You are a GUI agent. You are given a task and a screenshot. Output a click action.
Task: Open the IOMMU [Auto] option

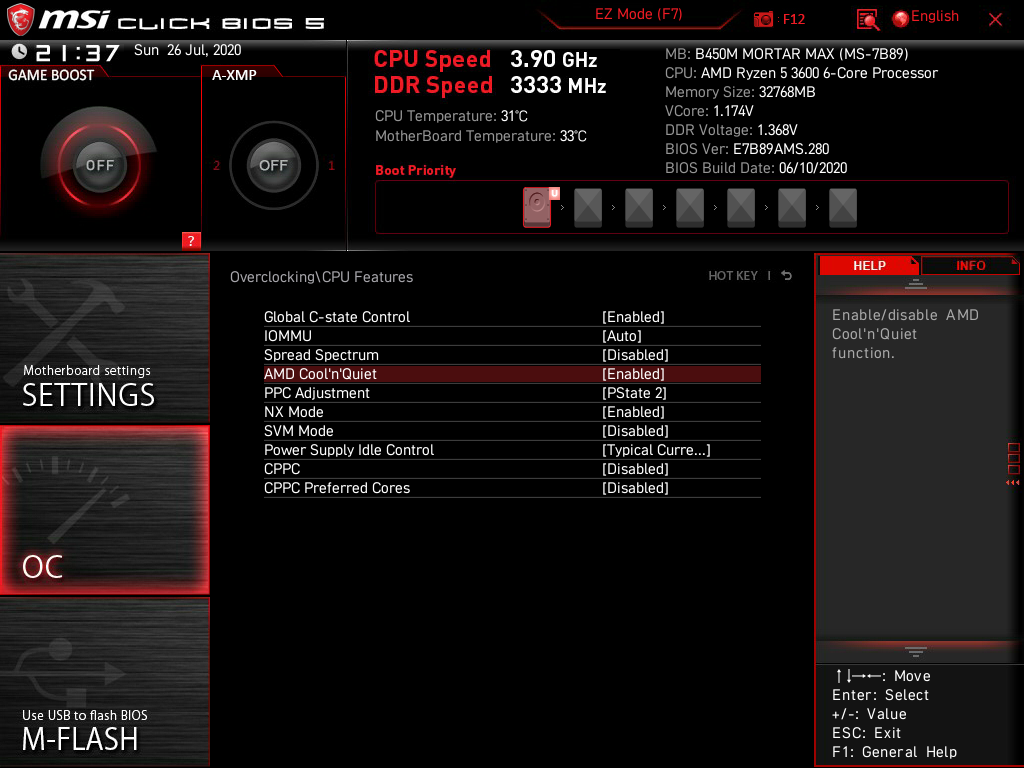click(x=621, y=336)
